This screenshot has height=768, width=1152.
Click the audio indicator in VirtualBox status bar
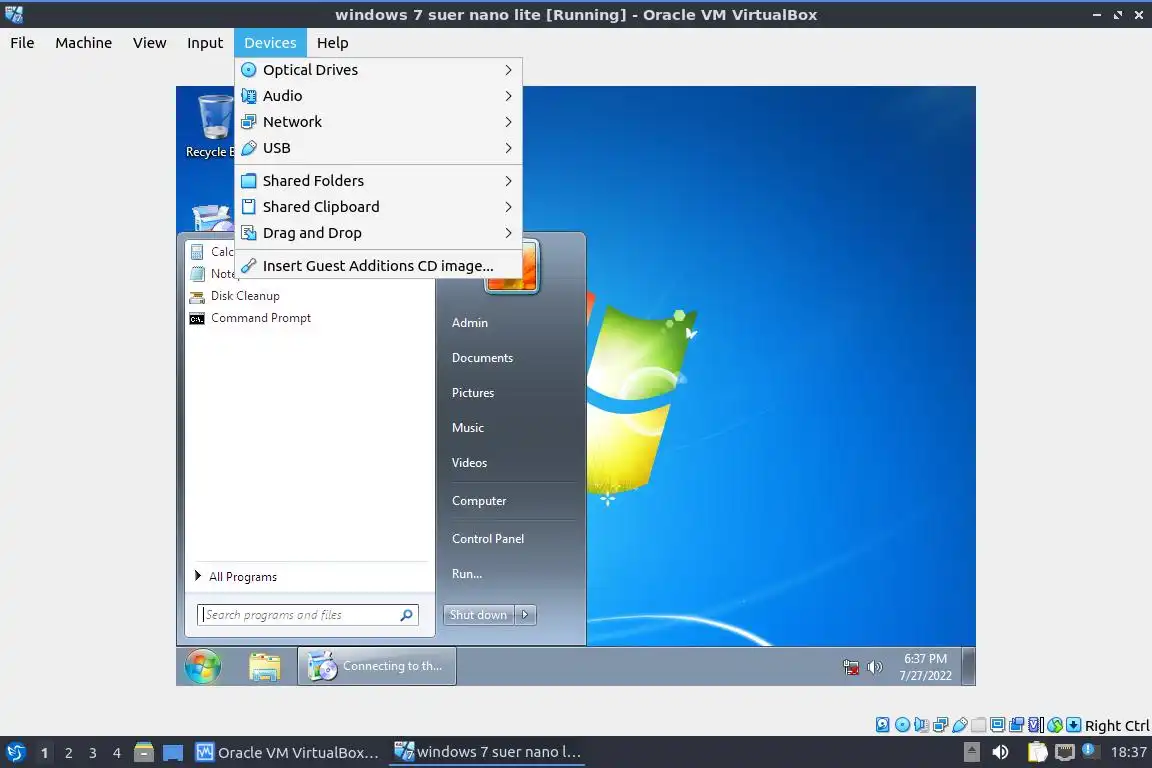coord(921,725)
